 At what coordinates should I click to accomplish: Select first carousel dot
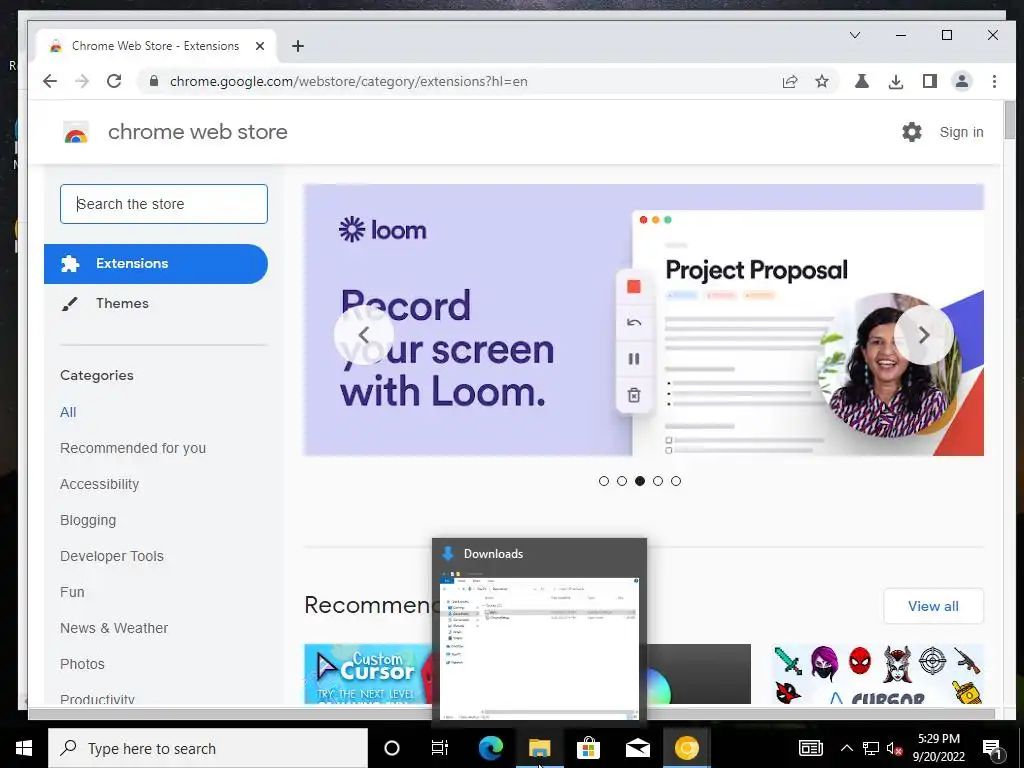click(x=603, y=481)
